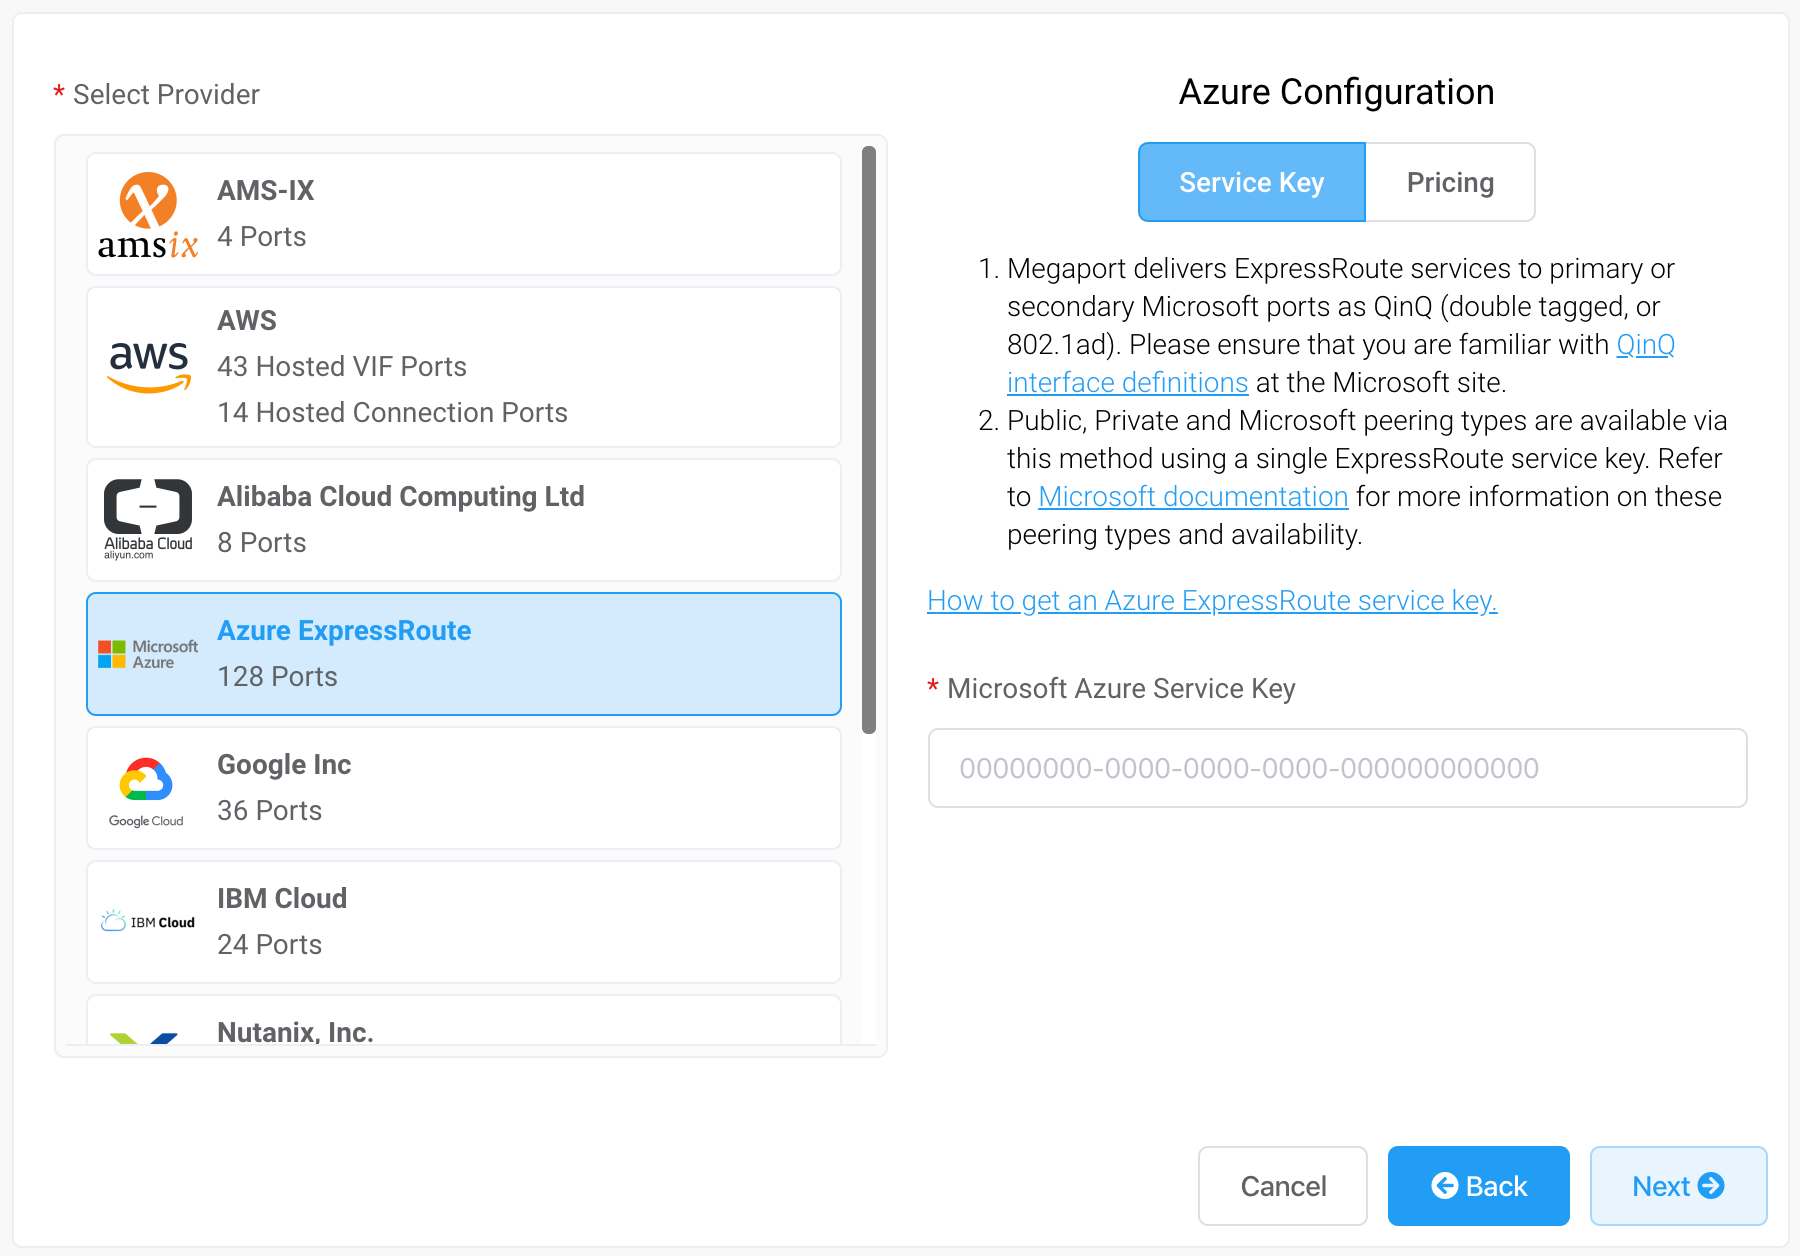Click the Azure Configuration heading
Image resolution: width=1800 pixels, height=1256 pixels.
click(1336, 92)
